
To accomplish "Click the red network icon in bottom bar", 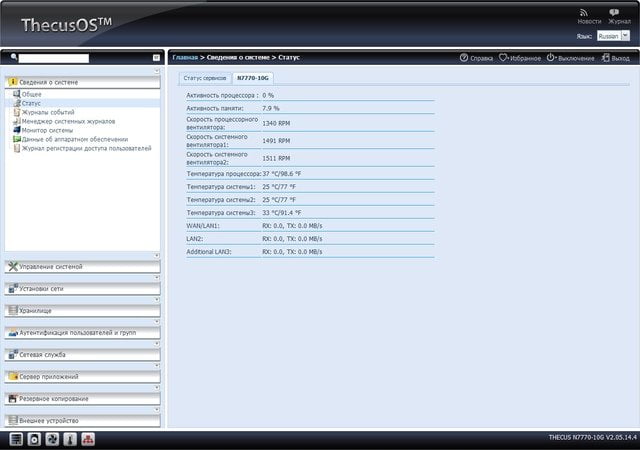I will (88, 439).
